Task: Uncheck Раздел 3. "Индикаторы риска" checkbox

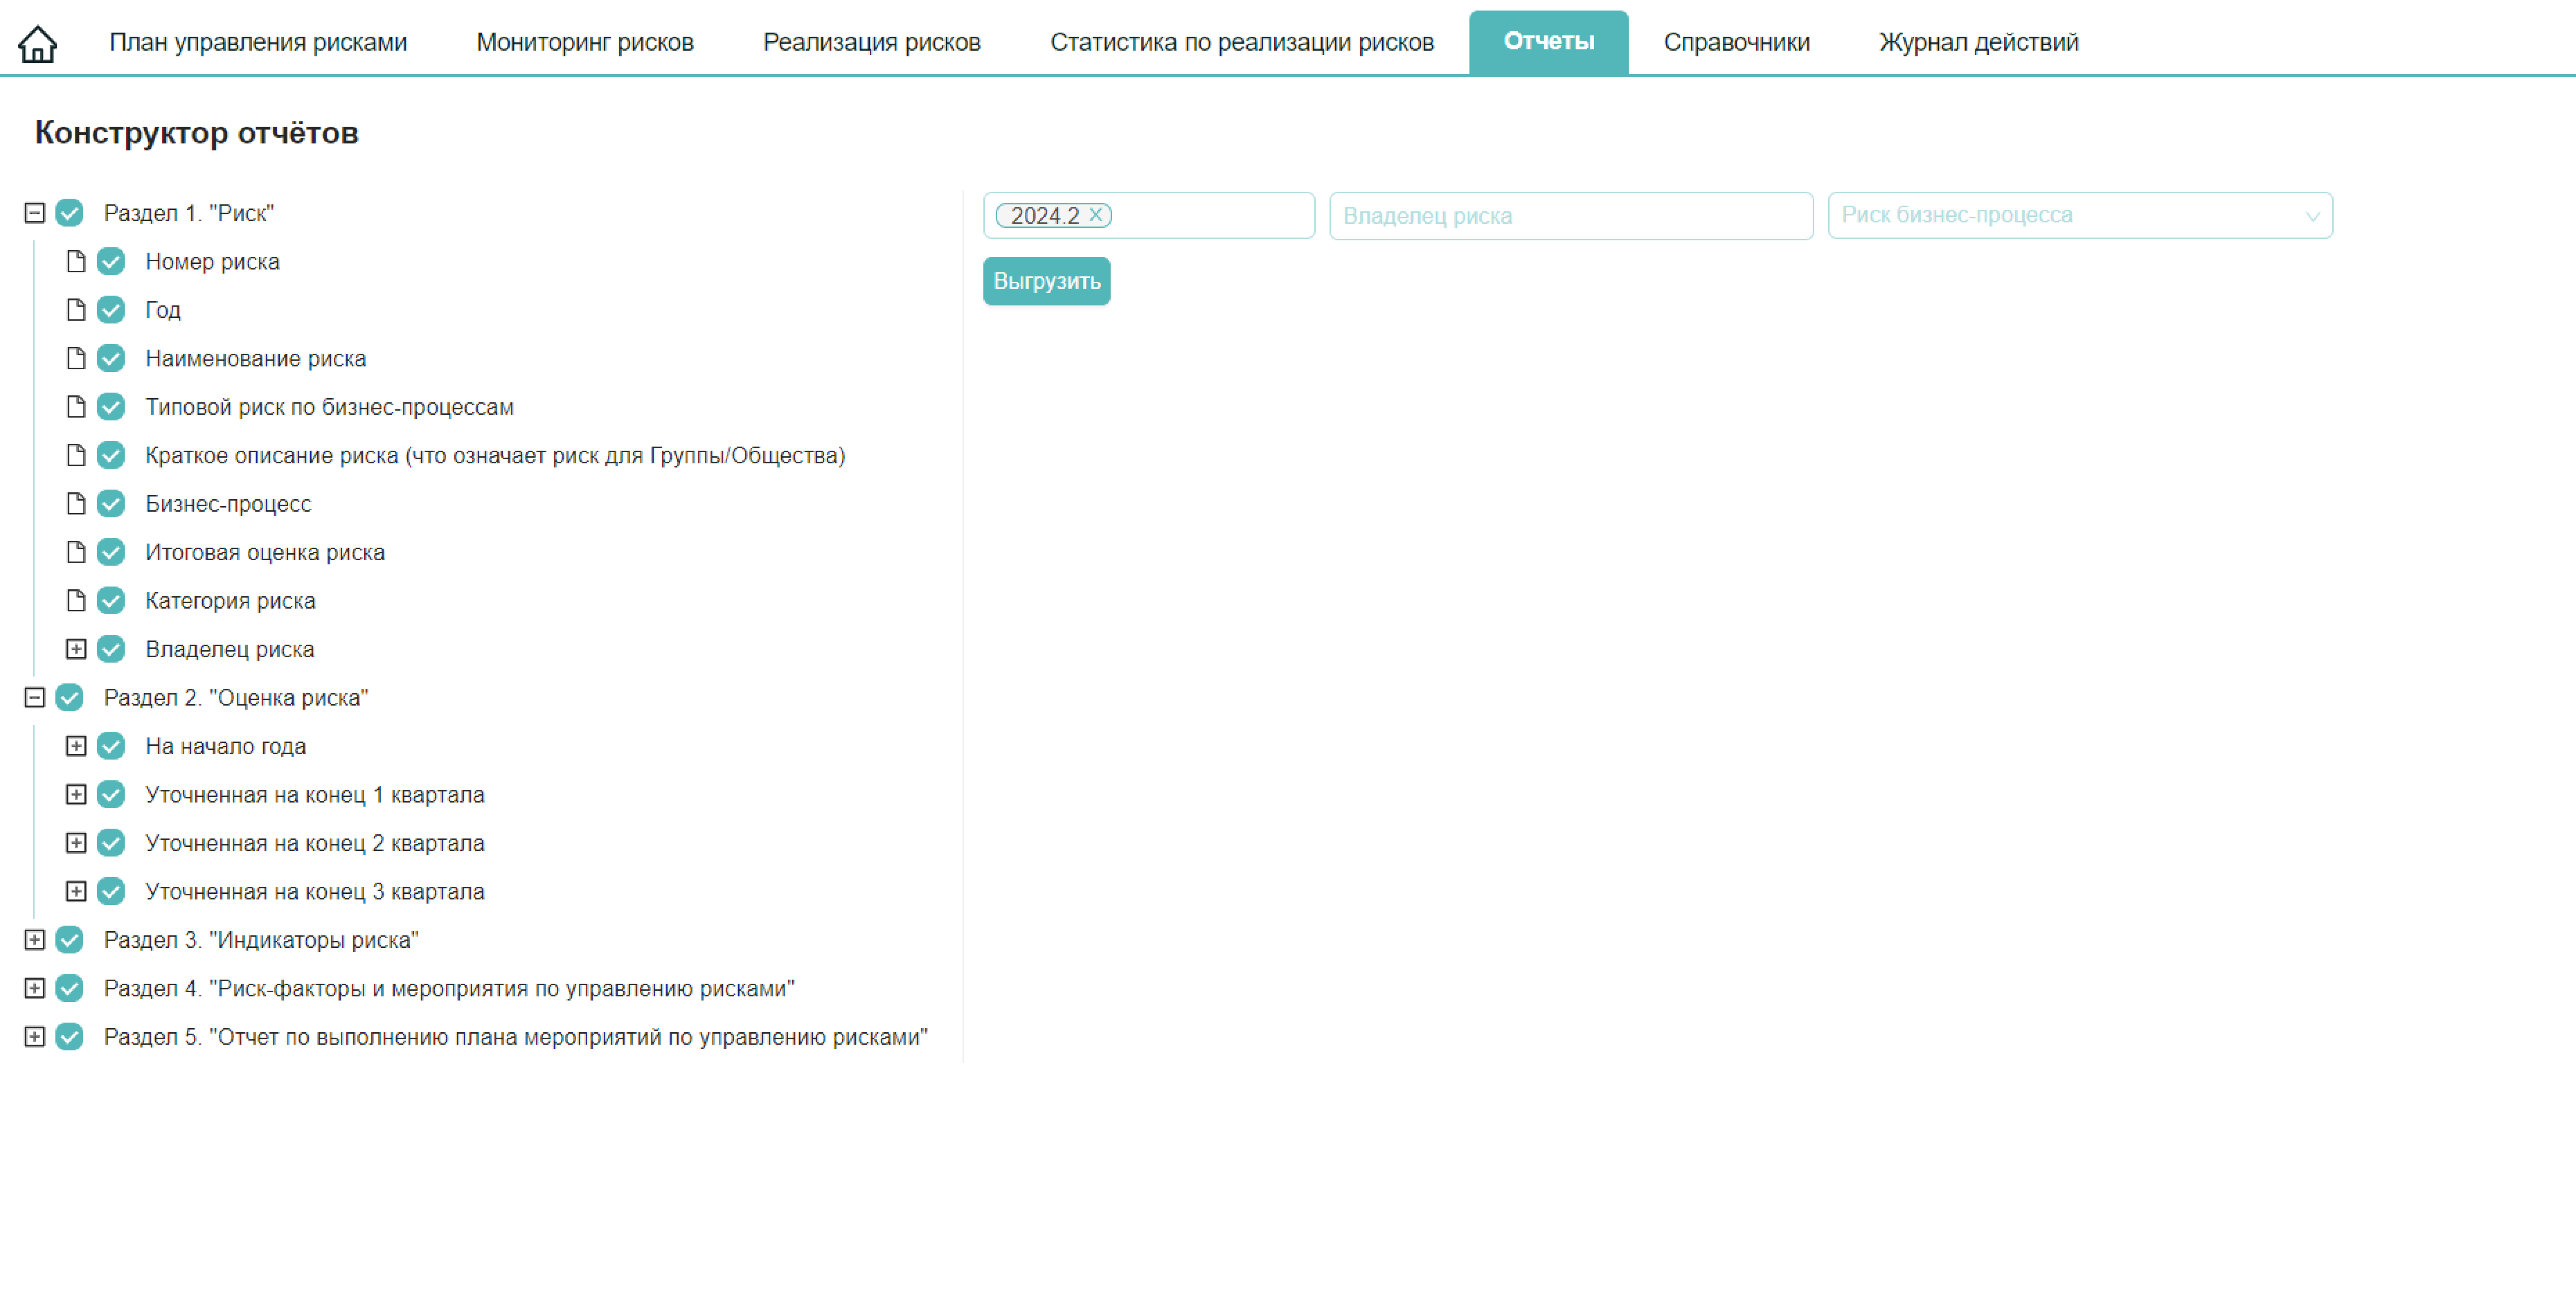Action: click(69, 941)
